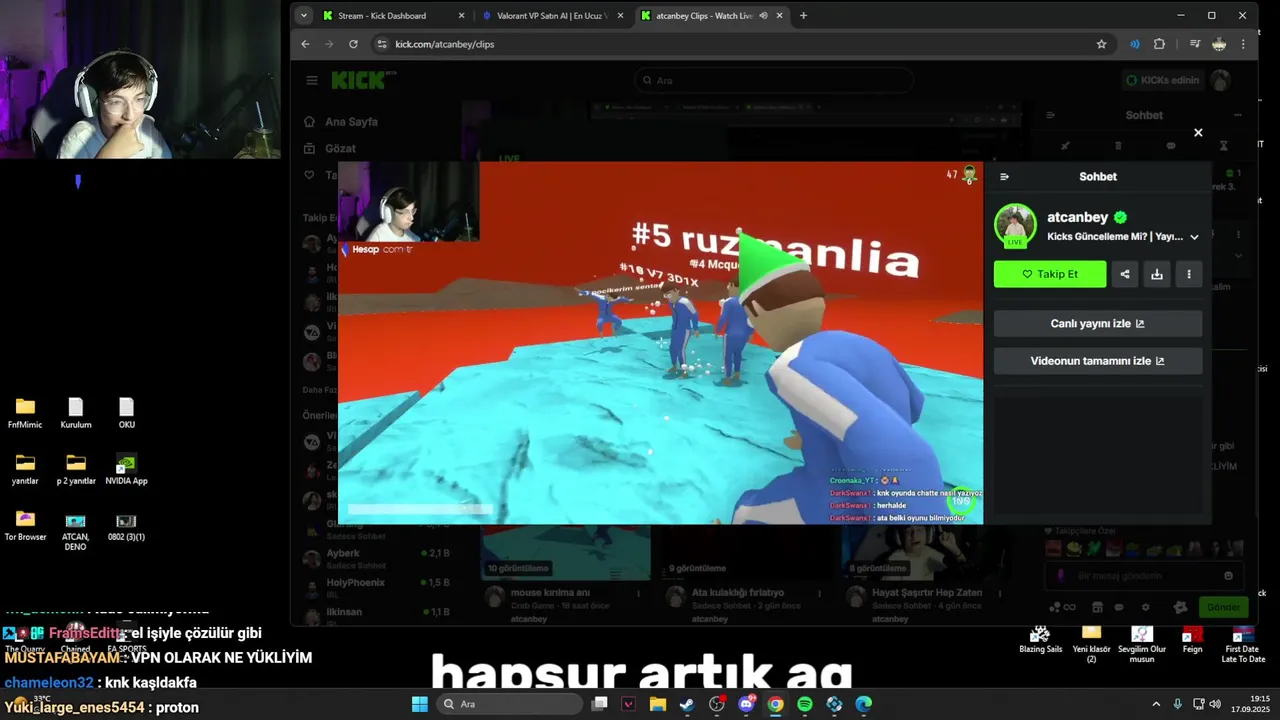Image resolution: width=1280 pixels, height=720 pixels.
Task: Click the clip video player
Action: click(x=660, y=343)
